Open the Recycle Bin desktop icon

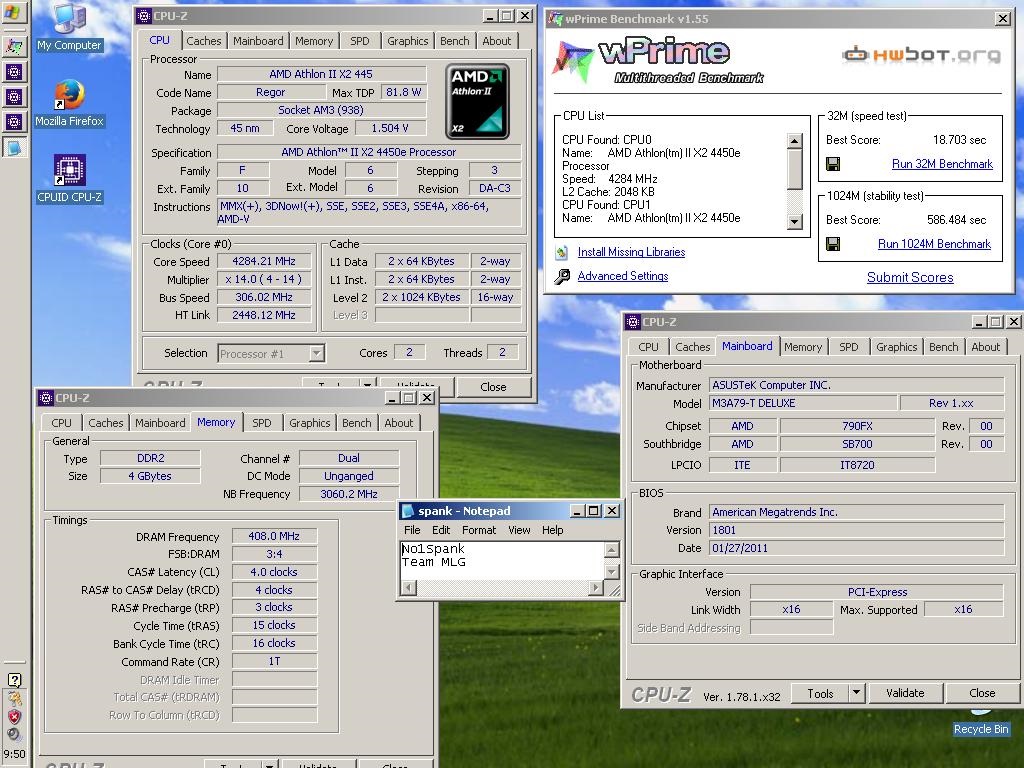point(981,722)
